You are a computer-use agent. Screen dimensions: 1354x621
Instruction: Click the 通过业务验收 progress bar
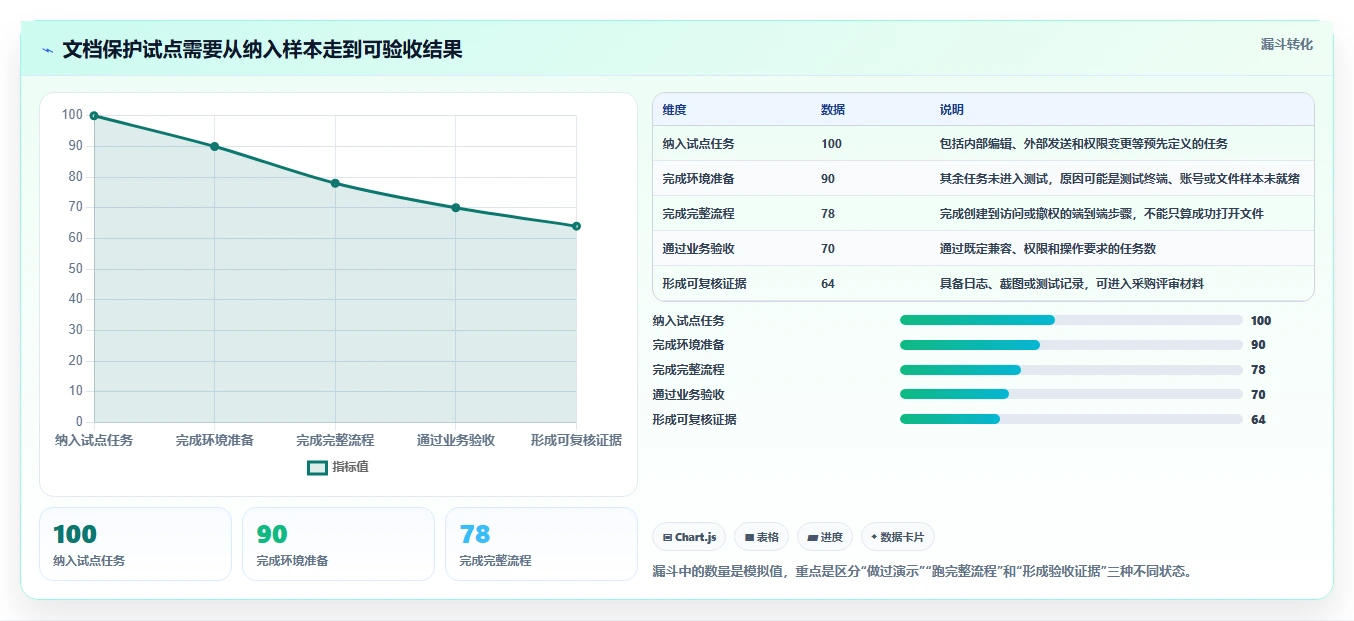pyautogui.click(x=1071, y=395)
